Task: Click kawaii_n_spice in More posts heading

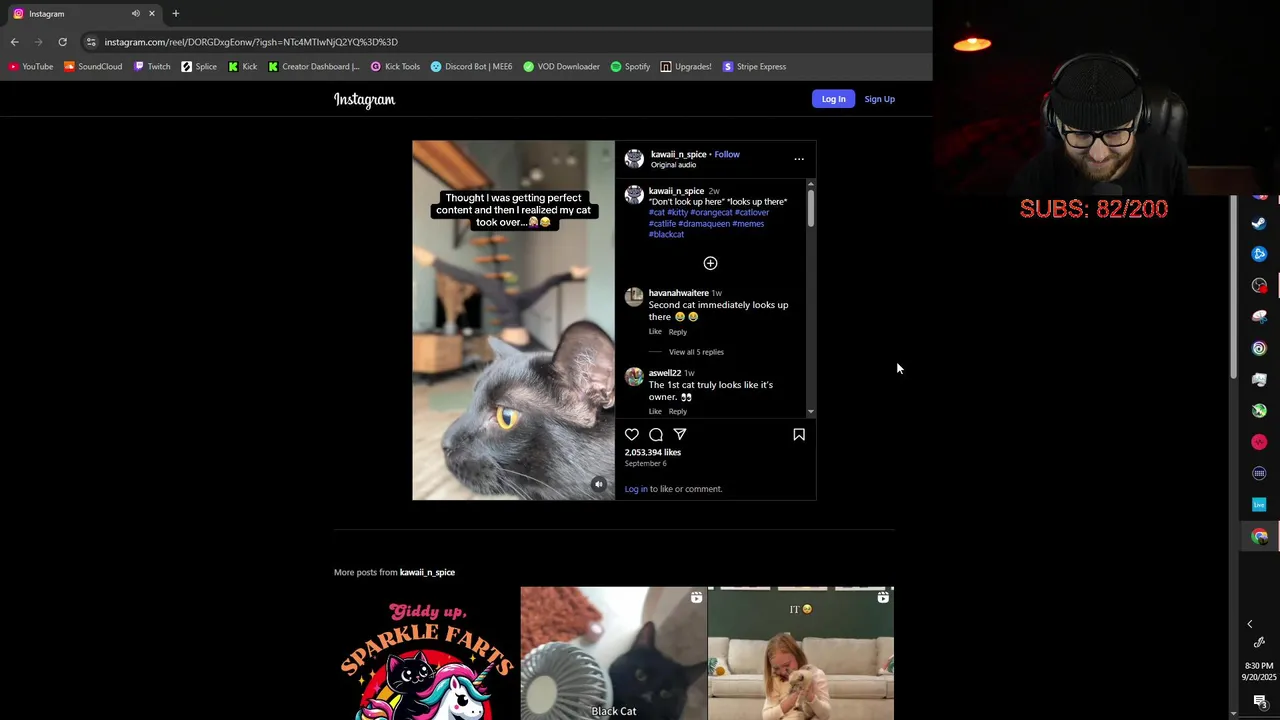Action: [427, 572]
